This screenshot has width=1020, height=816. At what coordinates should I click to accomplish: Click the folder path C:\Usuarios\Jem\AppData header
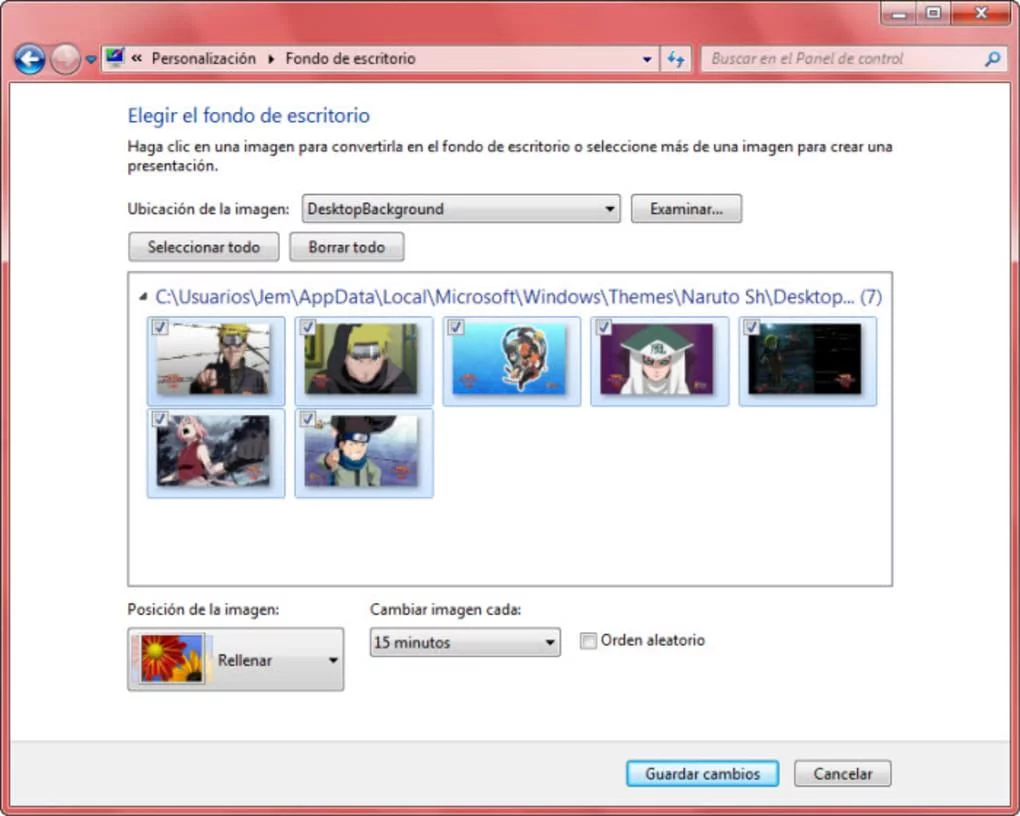point(518,297)
